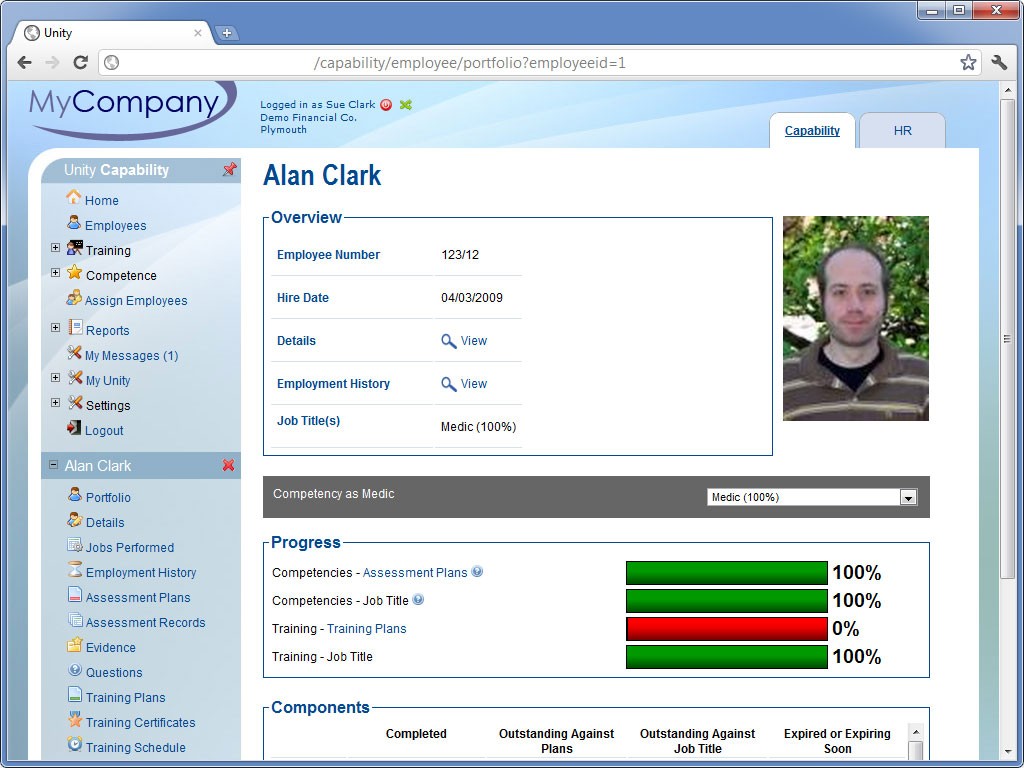Screen dimensions: 1024x768
Task: Click help icon next to Assessment Plans
Action: 477,571
